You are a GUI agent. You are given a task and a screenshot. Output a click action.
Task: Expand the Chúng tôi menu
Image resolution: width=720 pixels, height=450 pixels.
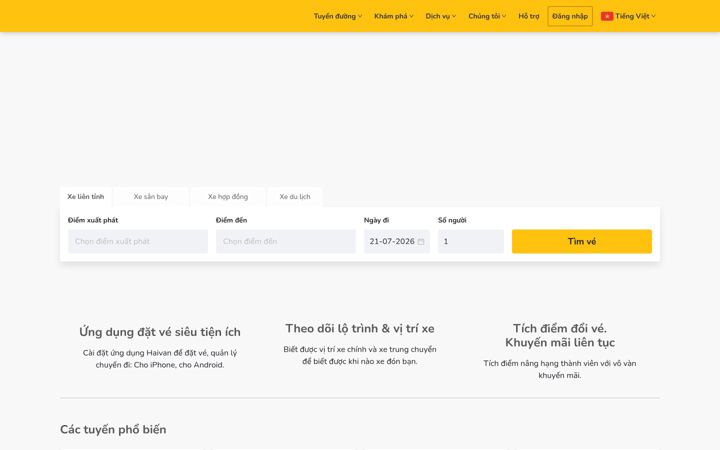487,16
